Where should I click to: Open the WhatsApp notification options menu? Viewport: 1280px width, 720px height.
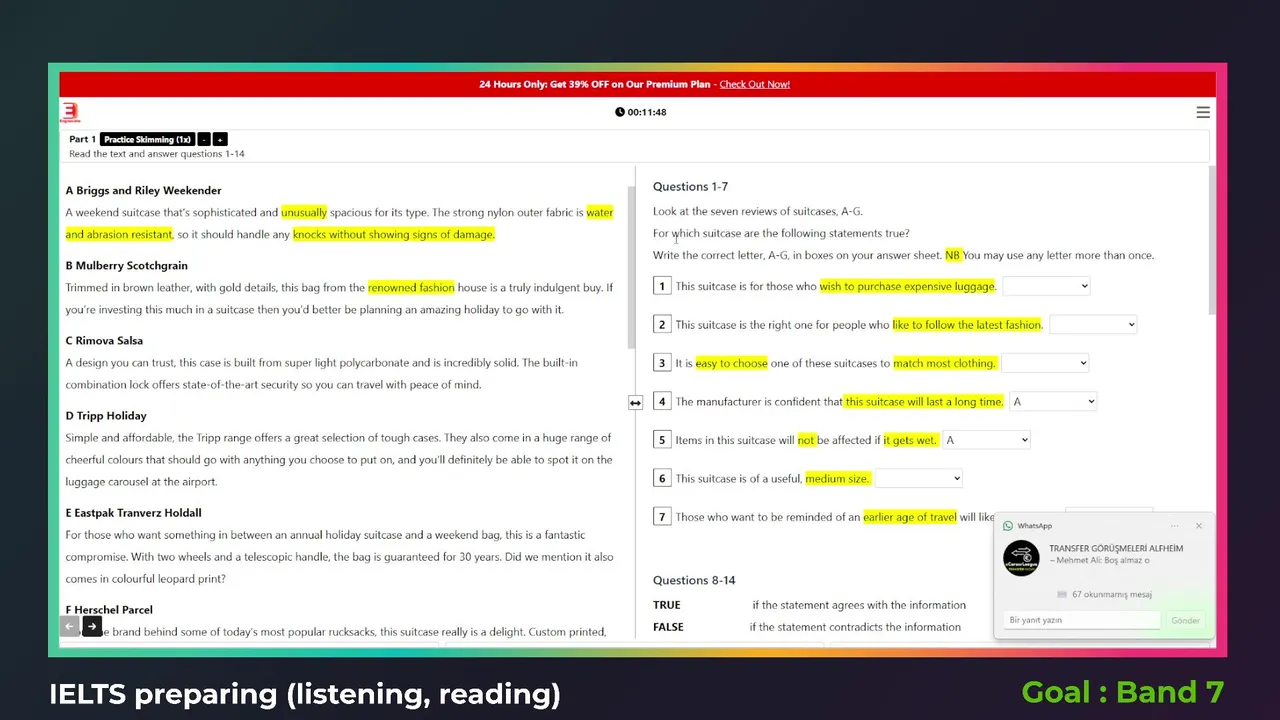point(1173,525)
